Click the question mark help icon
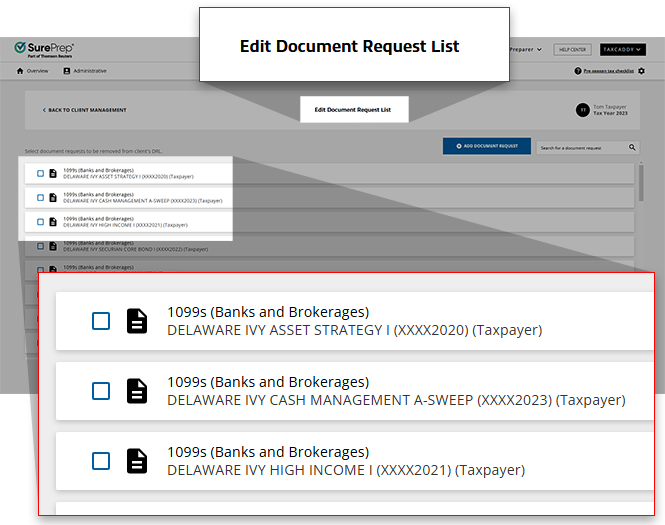665x525 pixels. (x=578, y=71)
